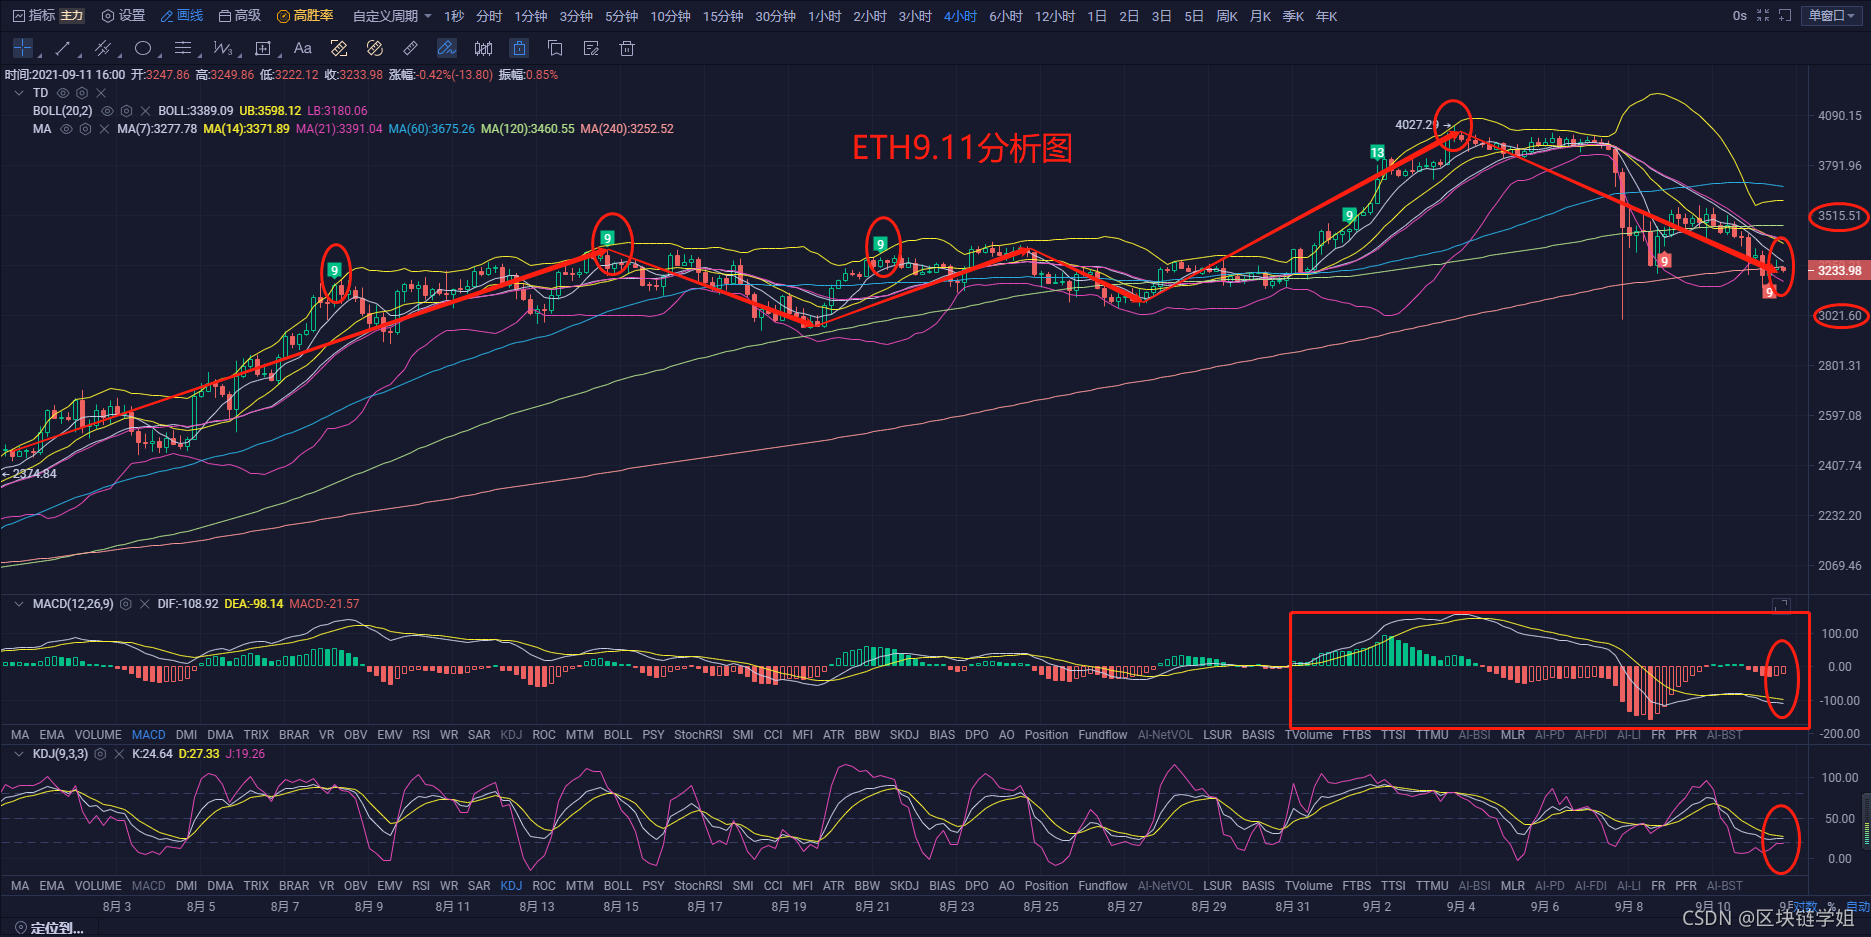Viewport: 1871px width, 937px height.
Task: Select the crosshair cursor drawing tool
Action: coord(23,48)
